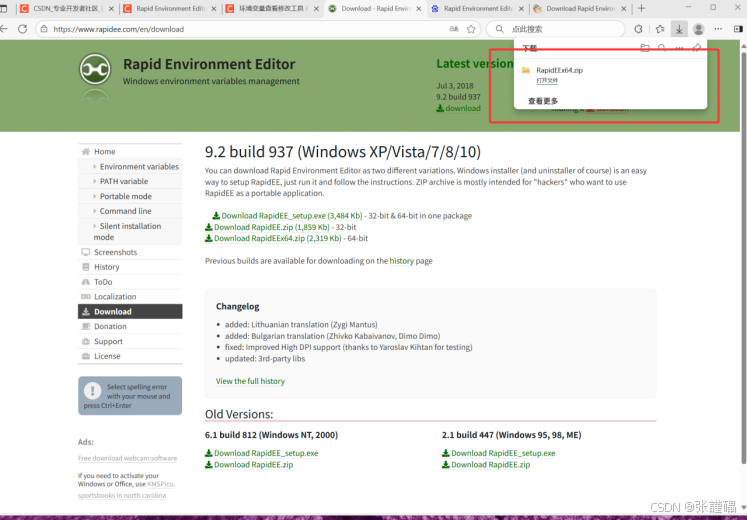The image size is (747, 520).
Task: Switch to the CSDN tab
Action: pos(68,9)
